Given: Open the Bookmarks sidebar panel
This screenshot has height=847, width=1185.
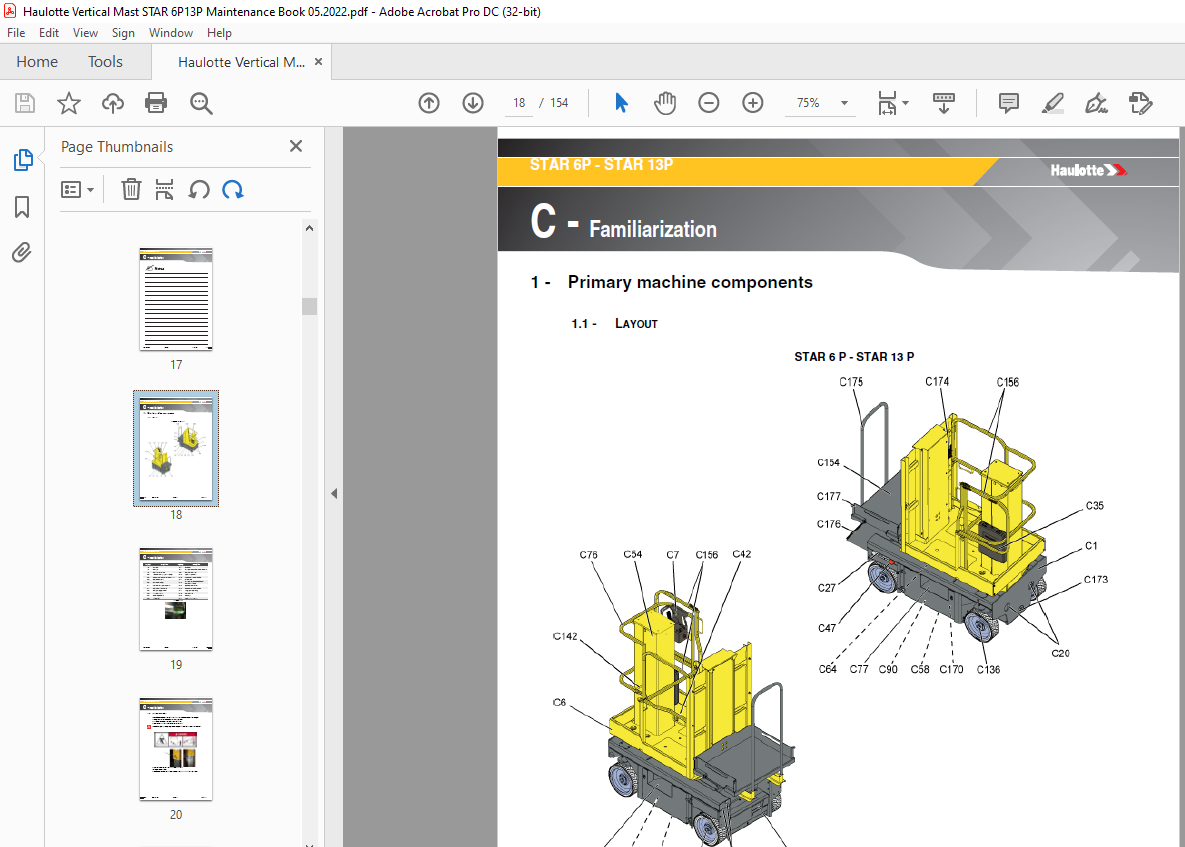Looking at the screenshot, I should pos(22,206).
